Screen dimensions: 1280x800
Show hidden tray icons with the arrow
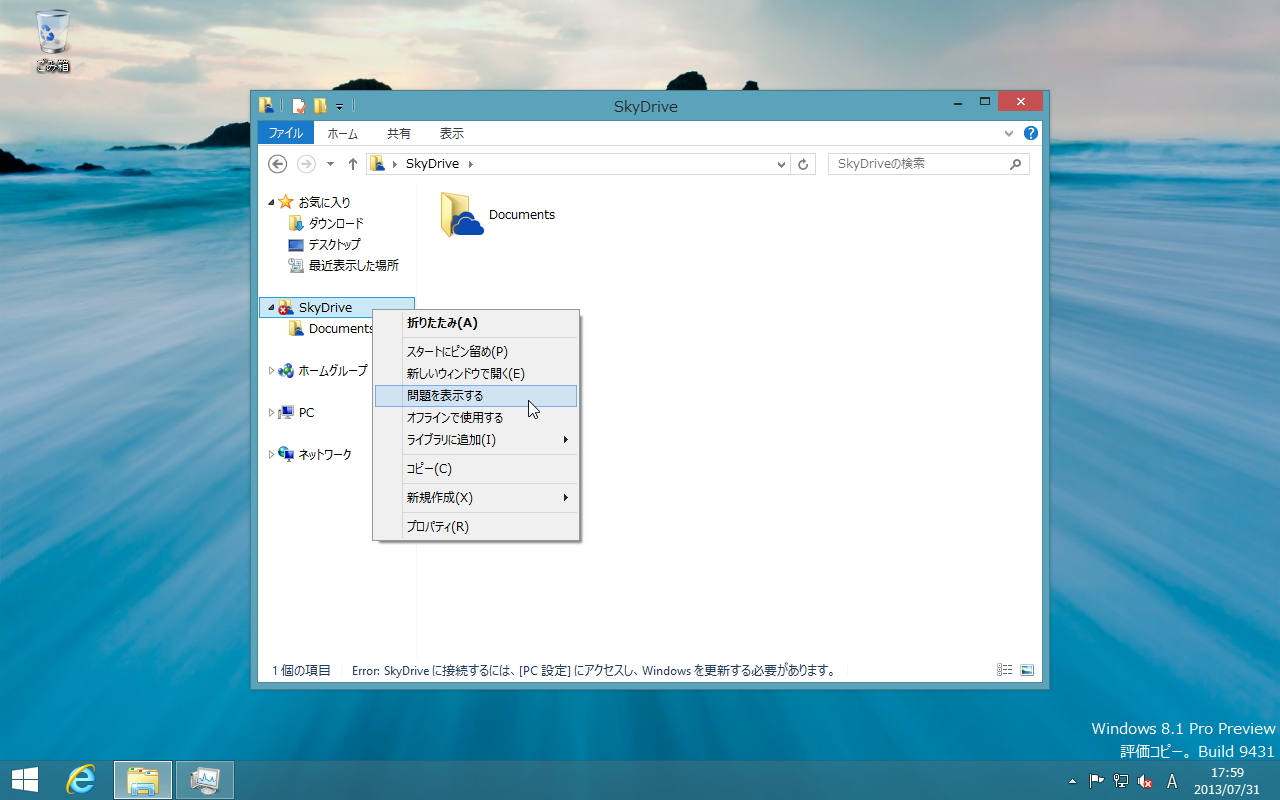(1073, 781)
